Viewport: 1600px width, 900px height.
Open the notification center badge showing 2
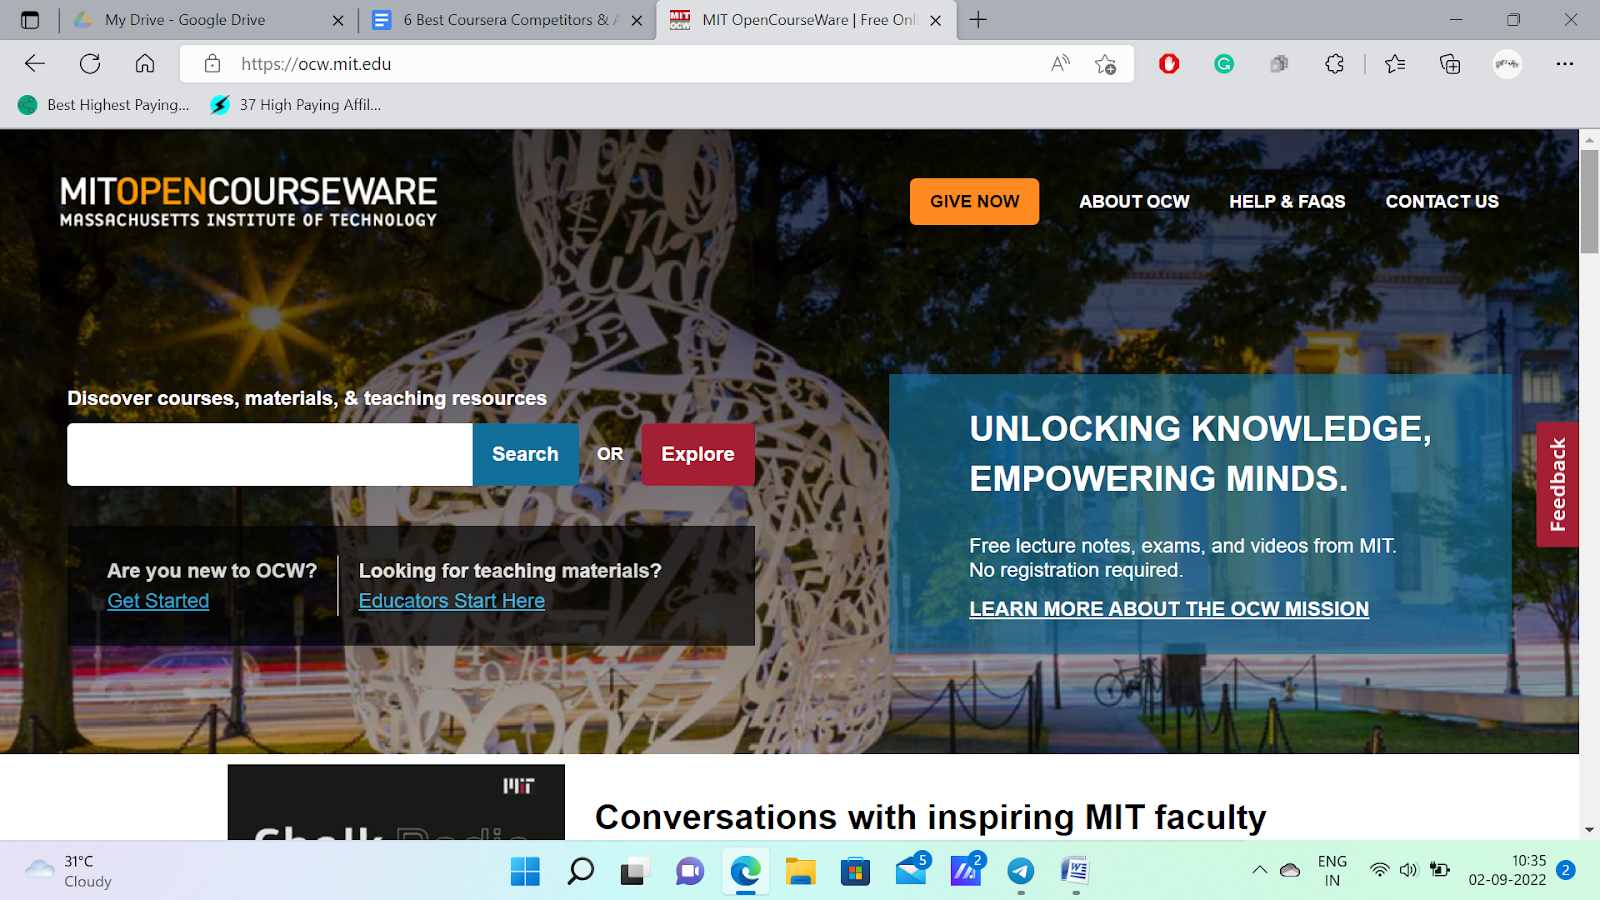tap(1566, 870)
